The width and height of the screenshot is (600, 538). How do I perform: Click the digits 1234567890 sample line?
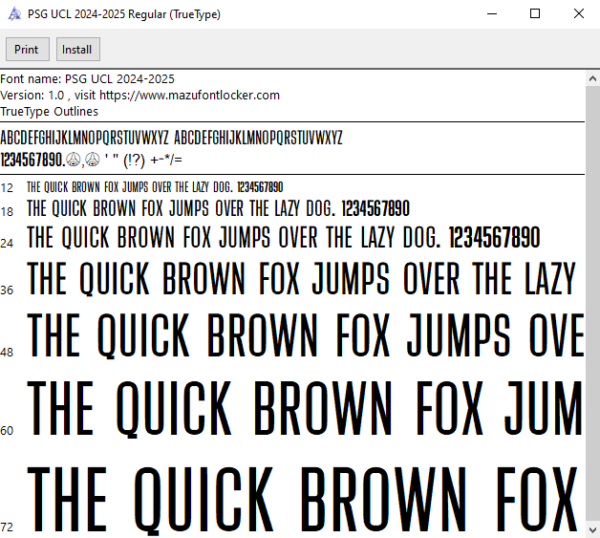pos(91,160)
